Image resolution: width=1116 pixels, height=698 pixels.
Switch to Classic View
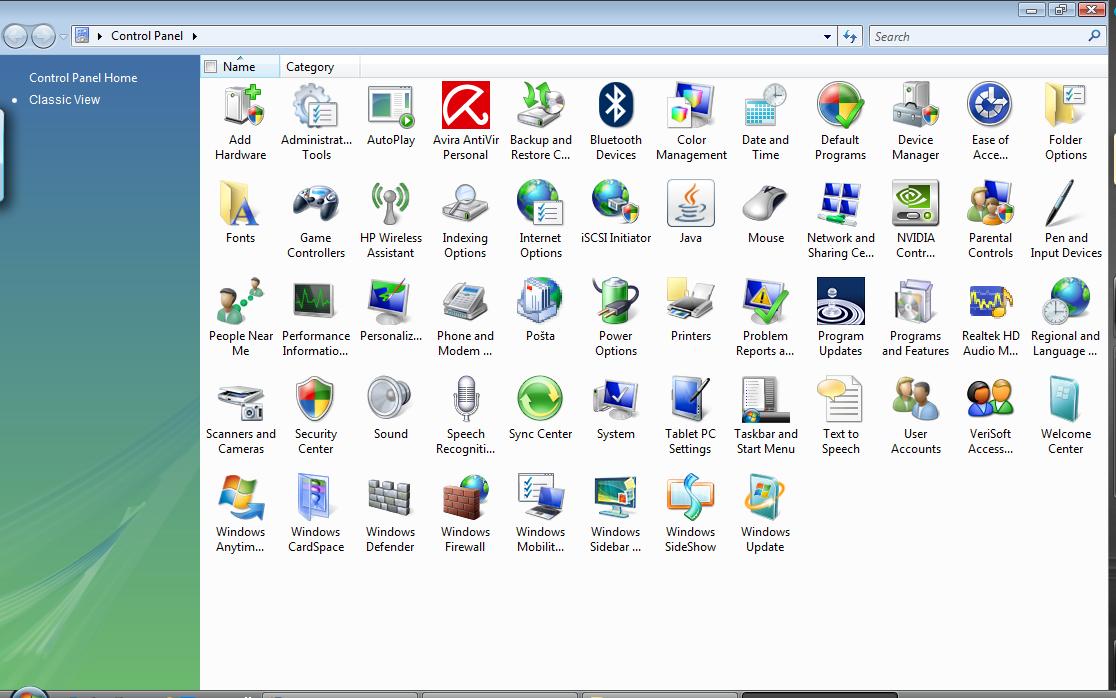(64, 99)
